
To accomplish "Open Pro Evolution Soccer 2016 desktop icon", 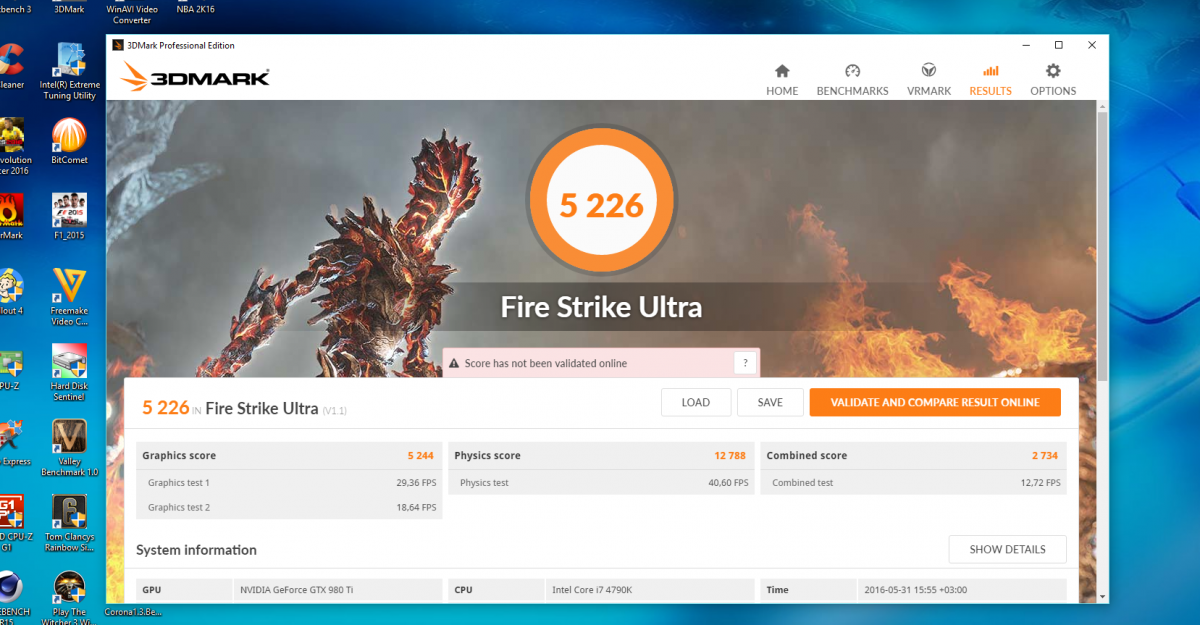I will tap(13, 147).
